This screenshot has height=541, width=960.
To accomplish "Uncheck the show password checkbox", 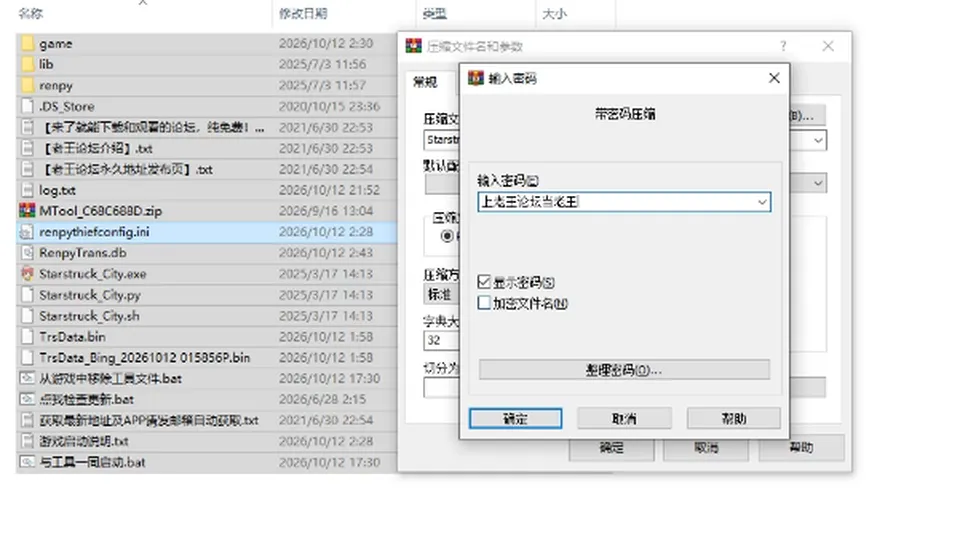I will tap(484, 282).
